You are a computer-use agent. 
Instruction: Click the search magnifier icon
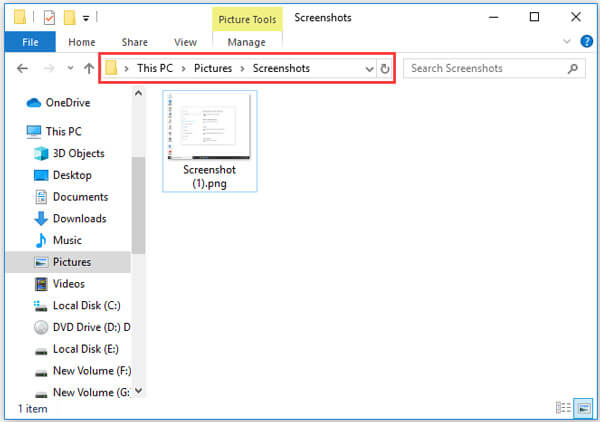click(x=573, y=69)
